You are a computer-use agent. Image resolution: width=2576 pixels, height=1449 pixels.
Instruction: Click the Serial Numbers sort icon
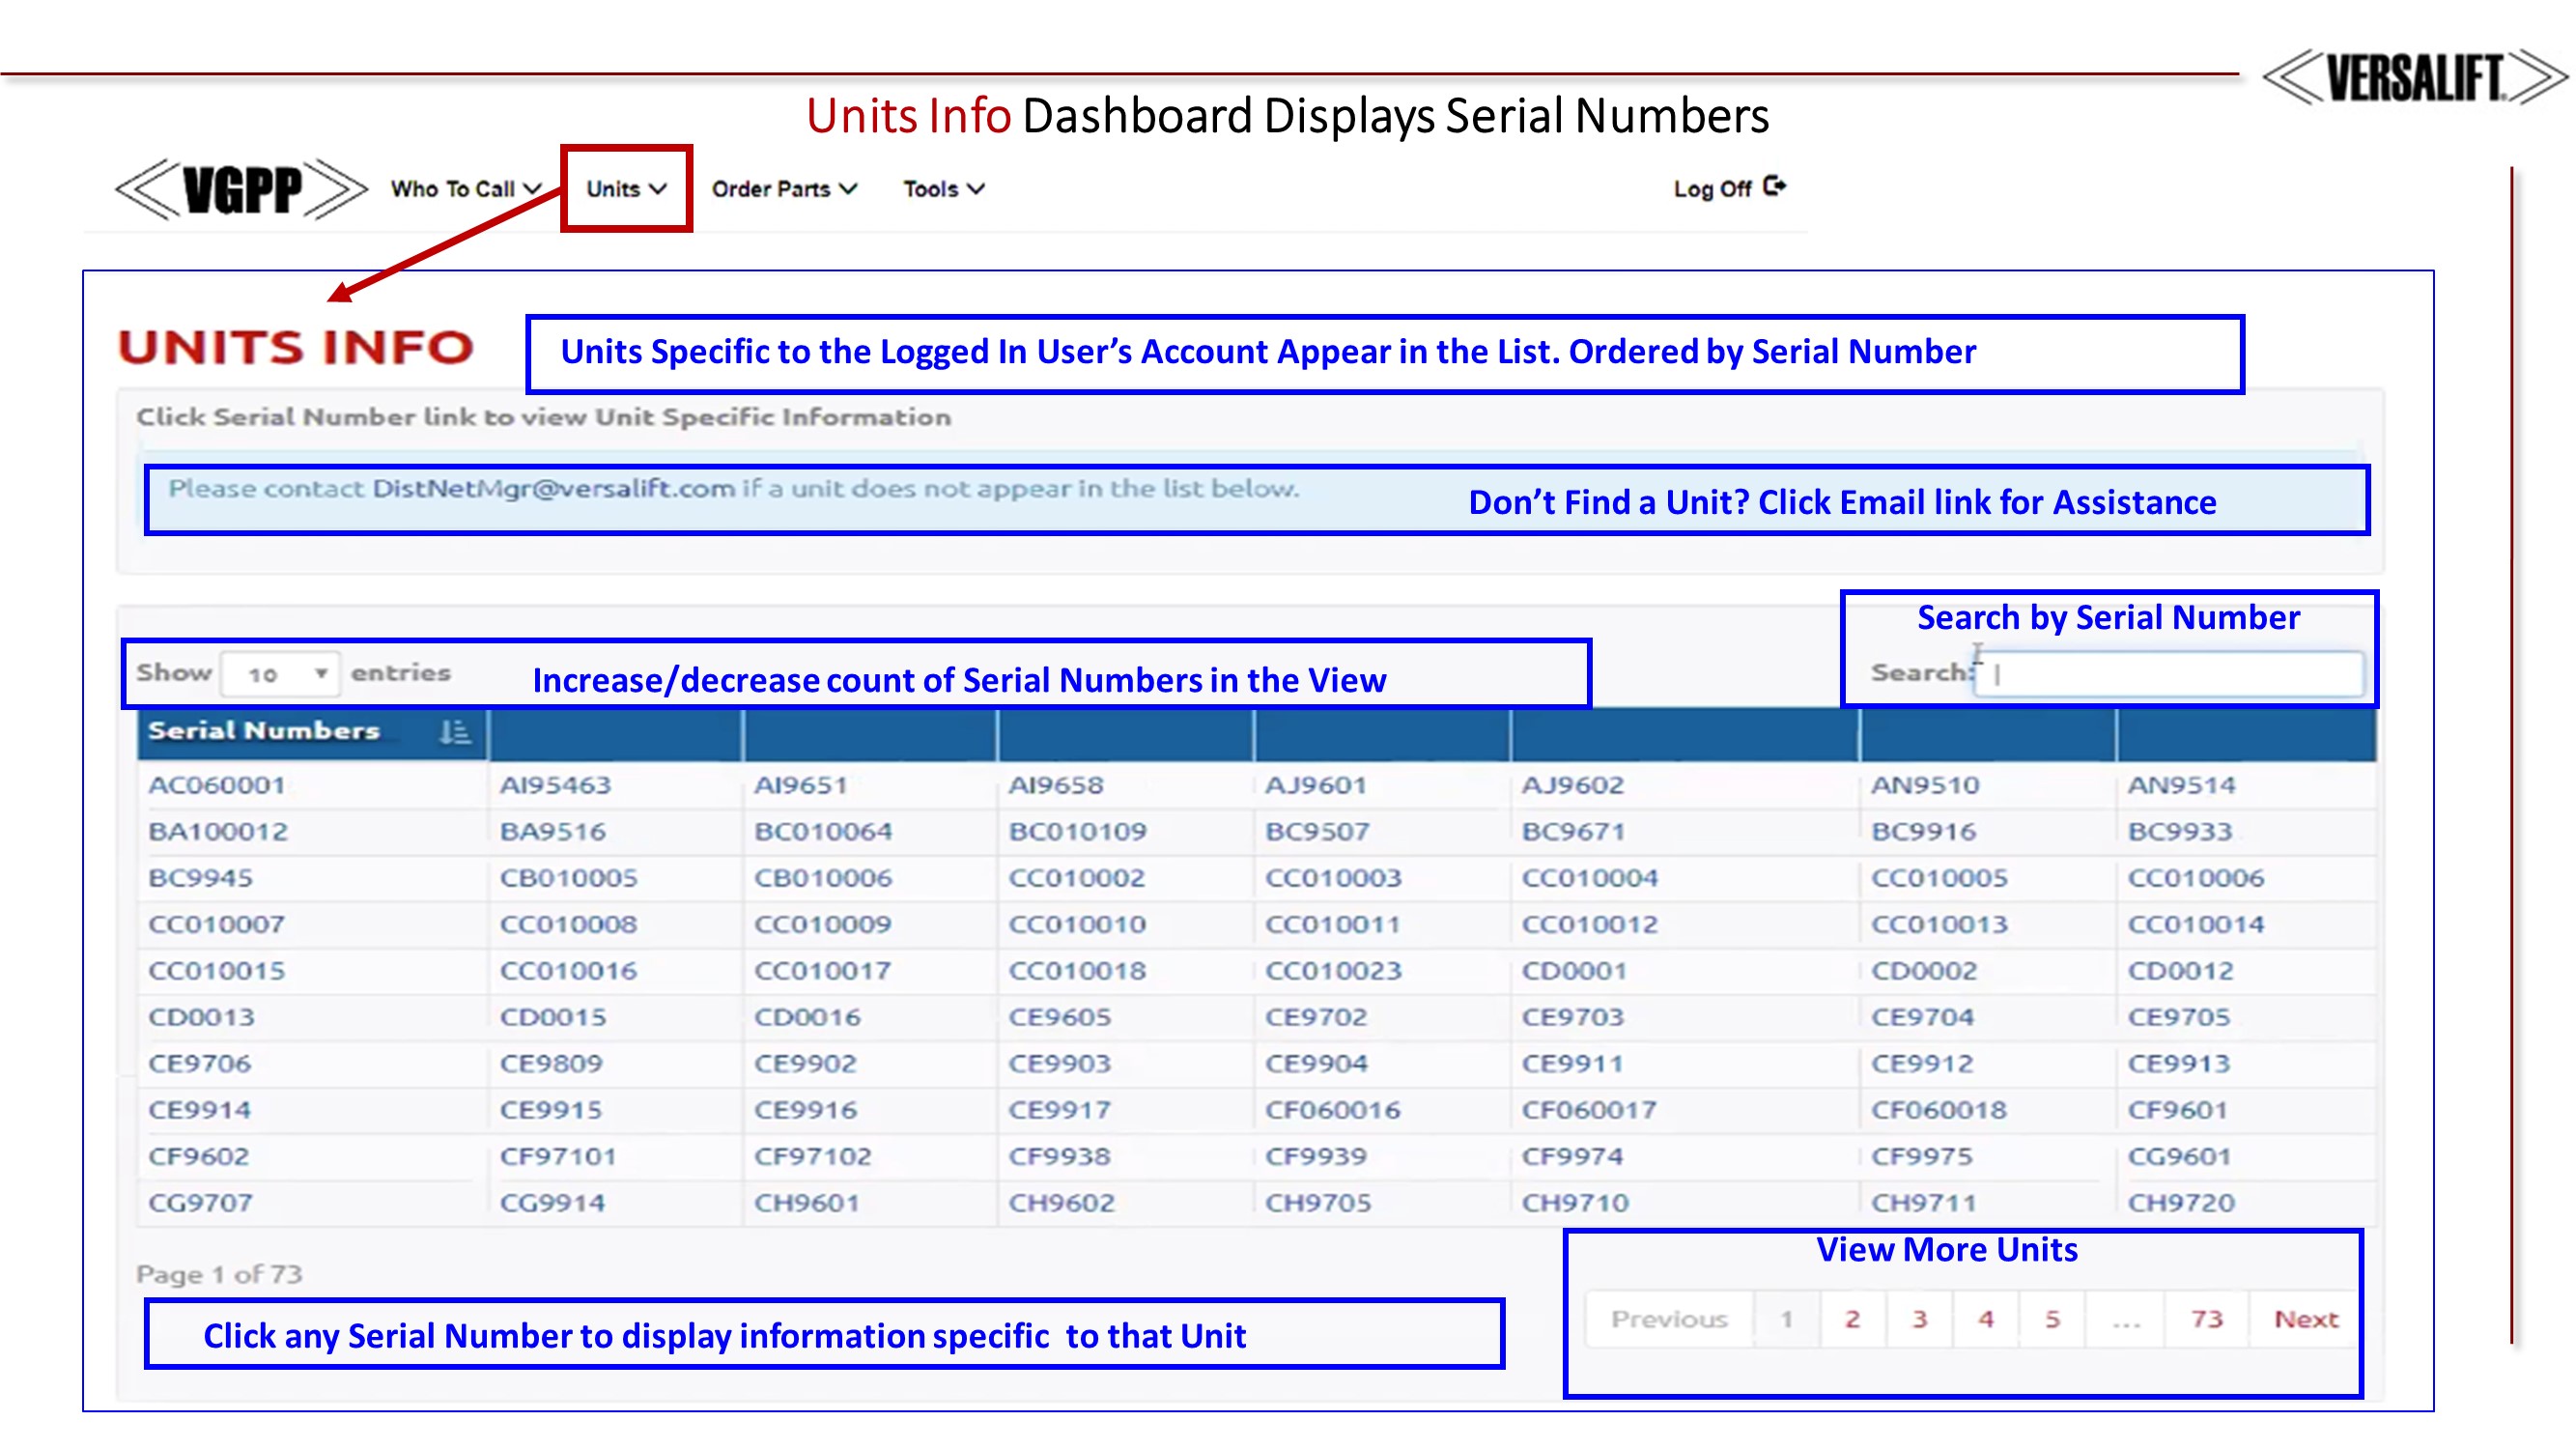point(454,732)
